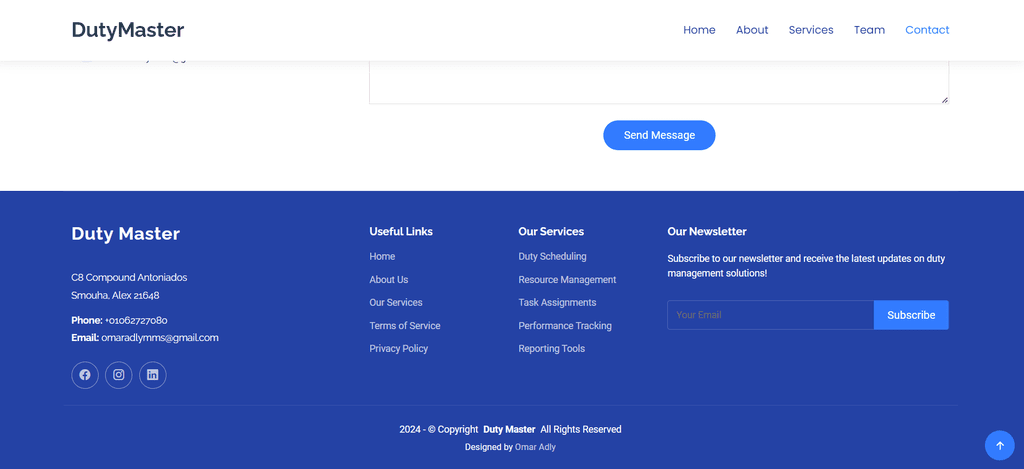This screenshot has width=1024, height=469.
Task: Click the textarea resize handle corner
Action: [x=944, y=99]
